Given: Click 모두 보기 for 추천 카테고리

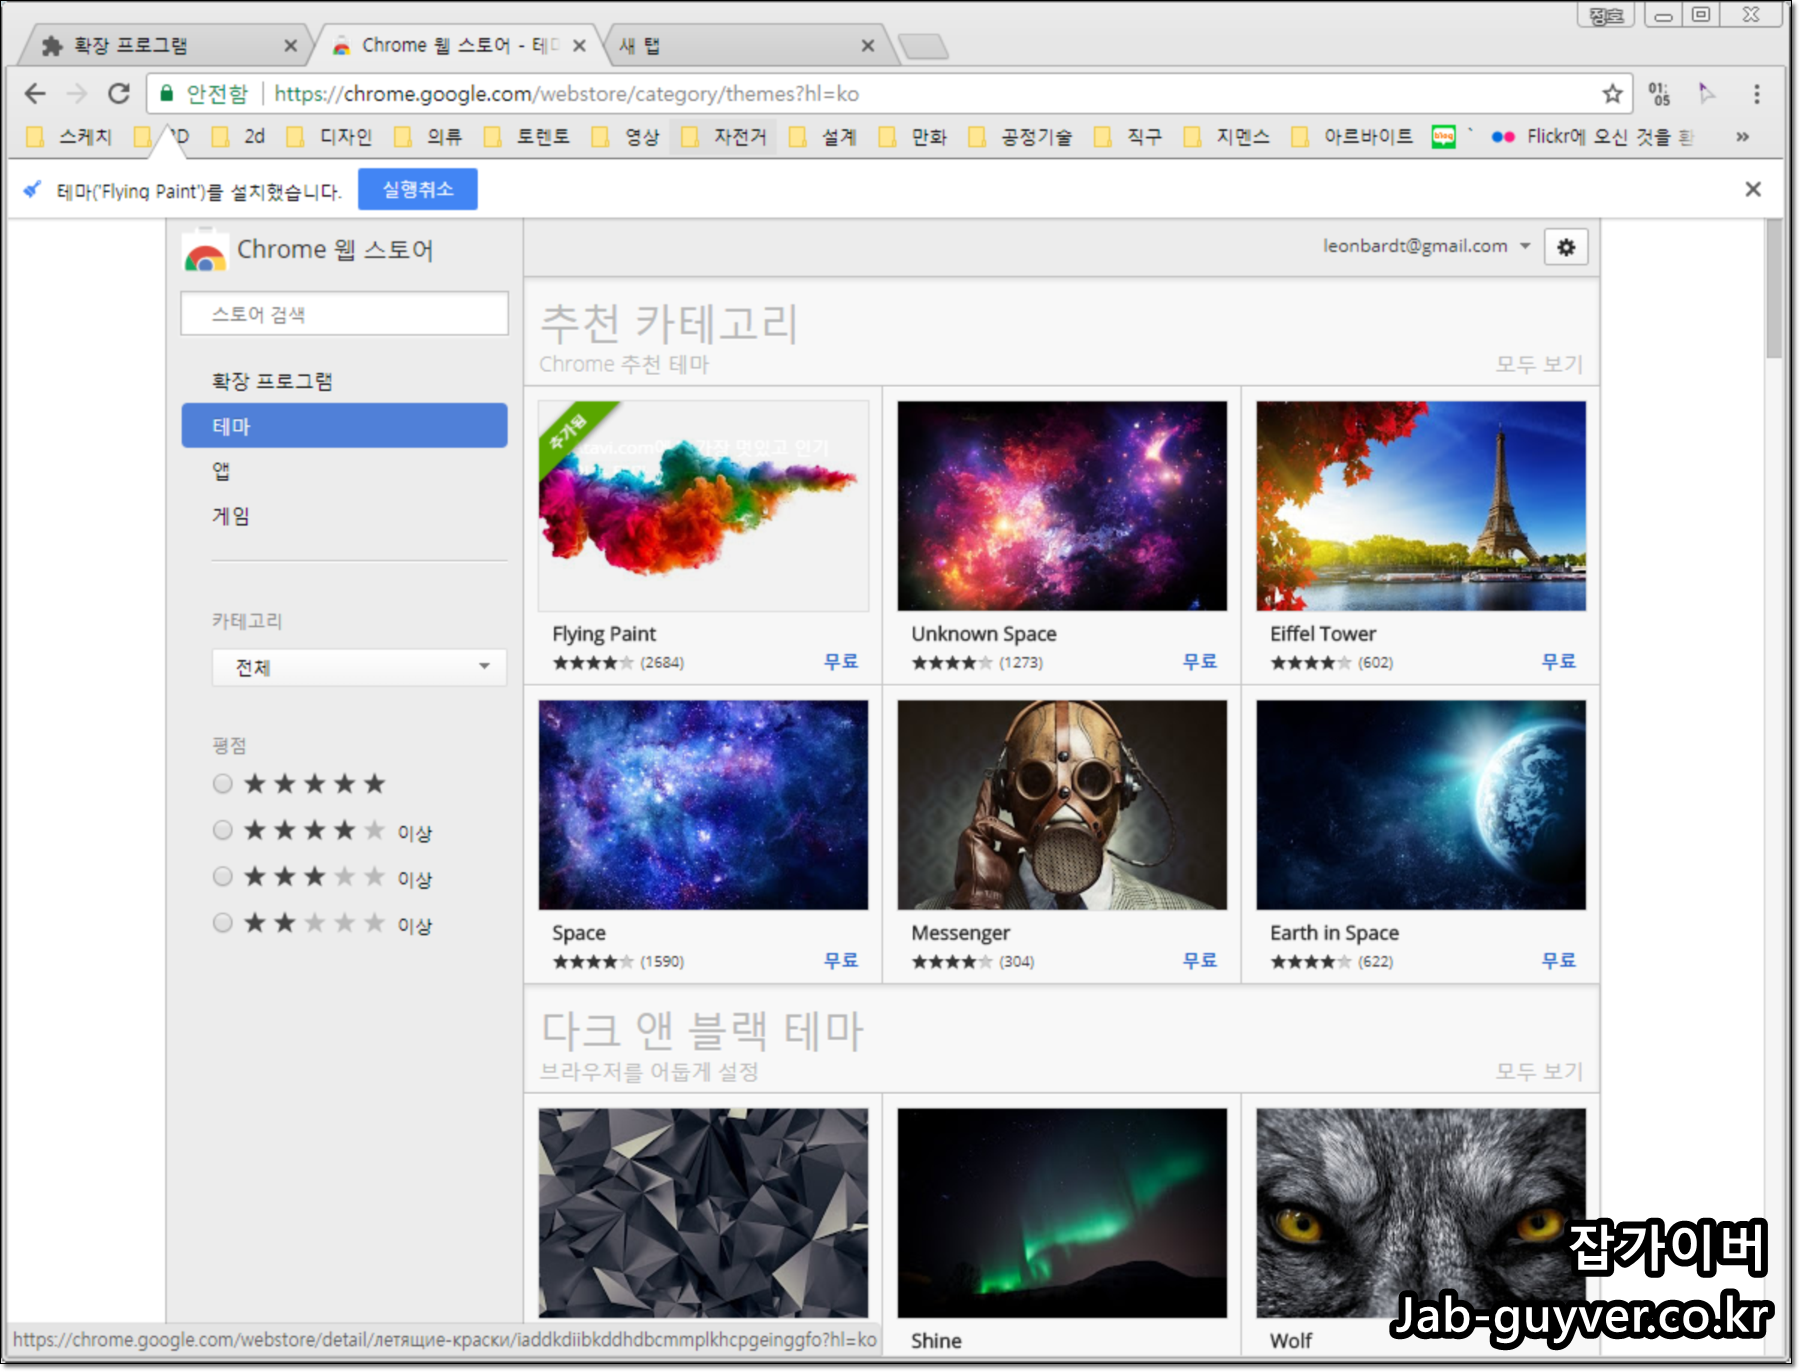Looking at the screenshot, I should pos(1538,364).
